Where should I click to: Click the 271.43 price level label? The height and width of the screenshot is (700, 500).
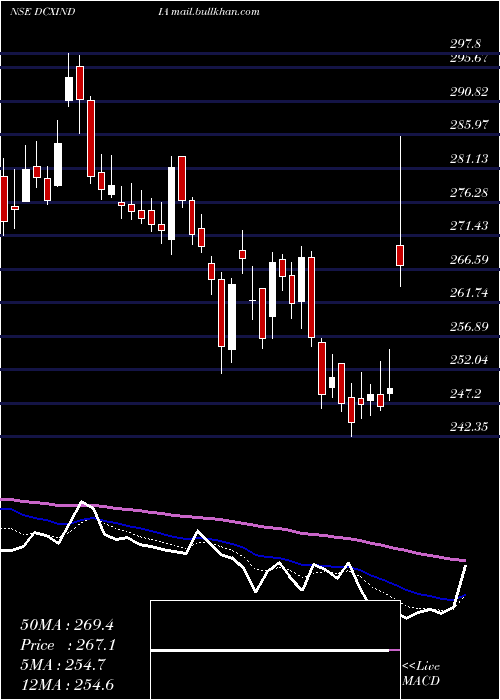click(x=468, y=226)
